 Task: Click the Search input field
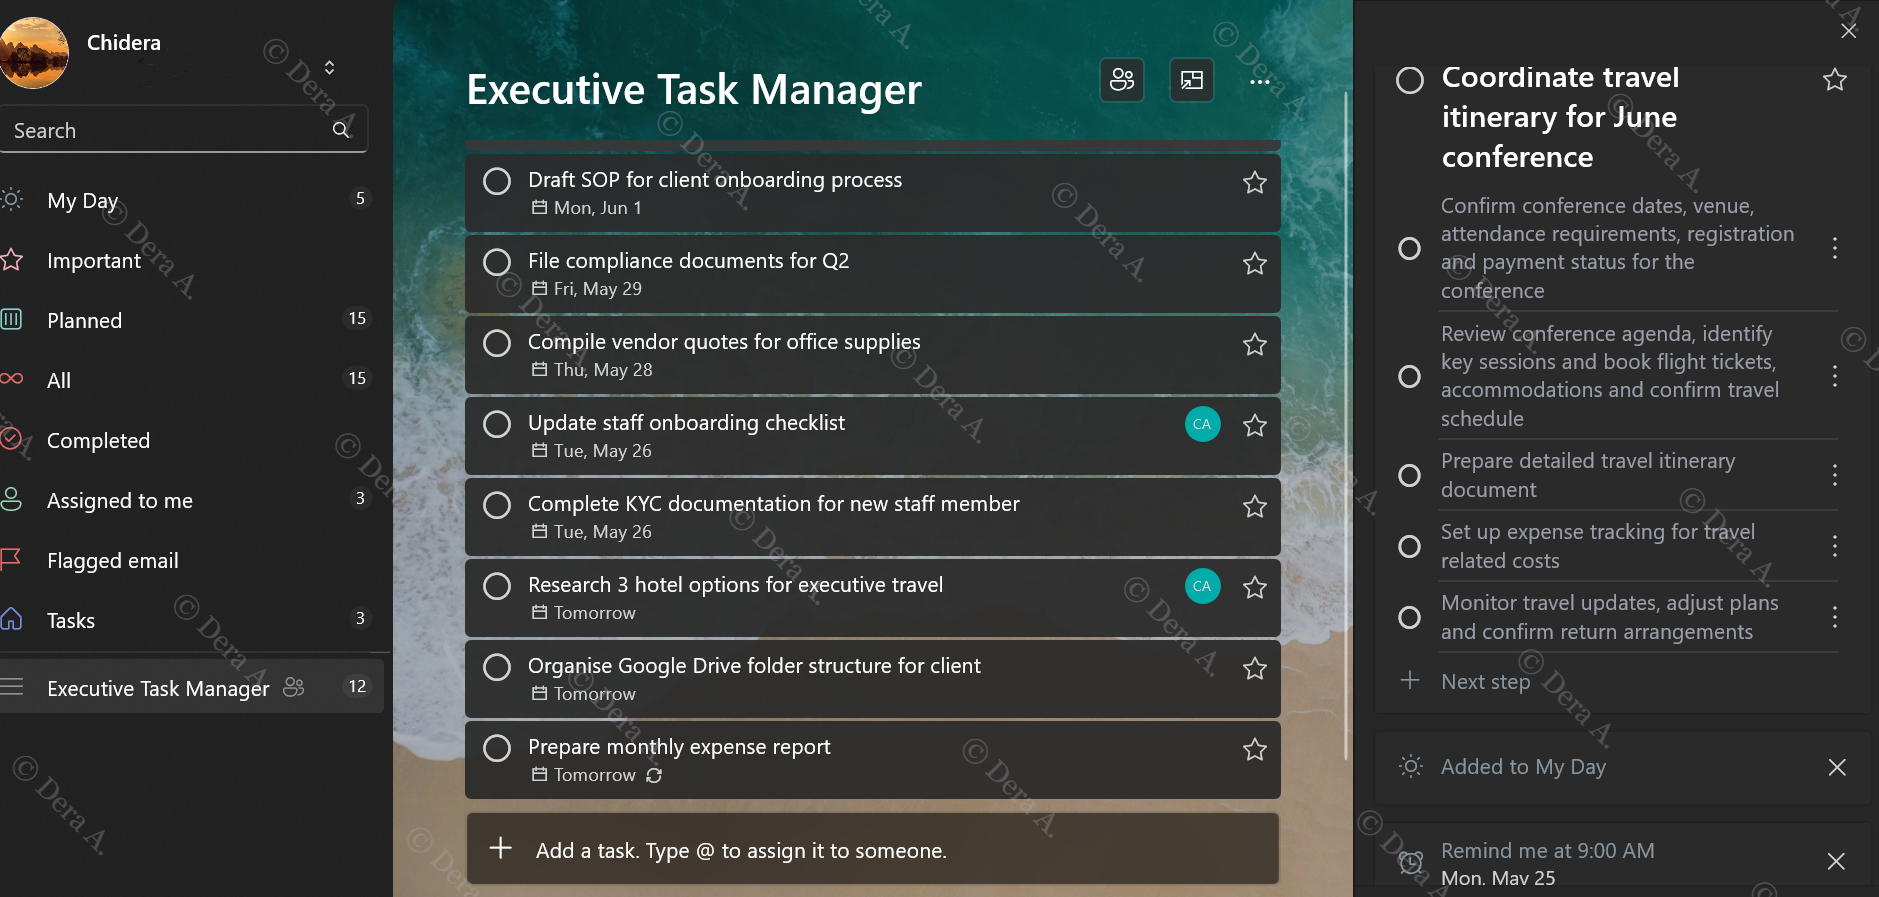click(x=184, y=130)
